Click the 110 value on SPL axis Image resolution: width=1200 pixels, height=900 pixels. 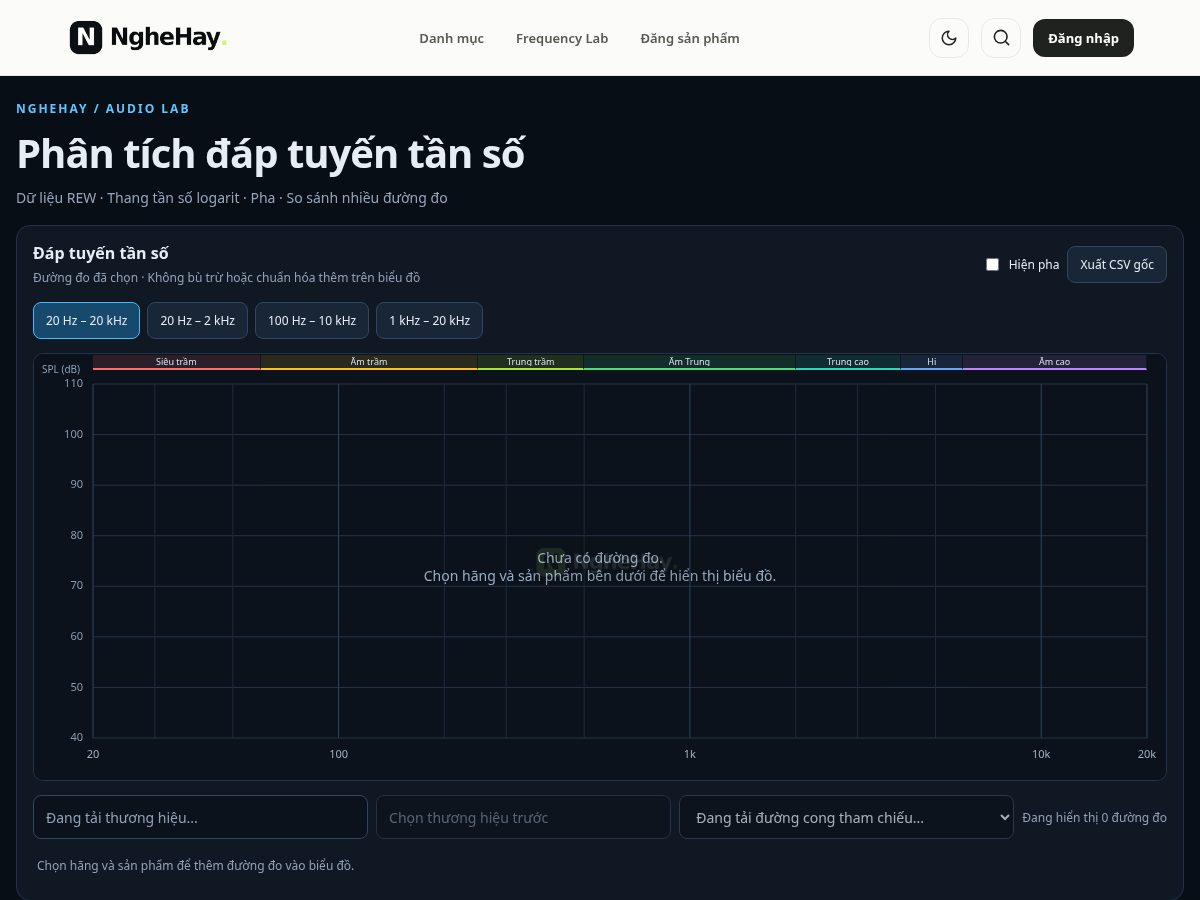coord(74,383)
